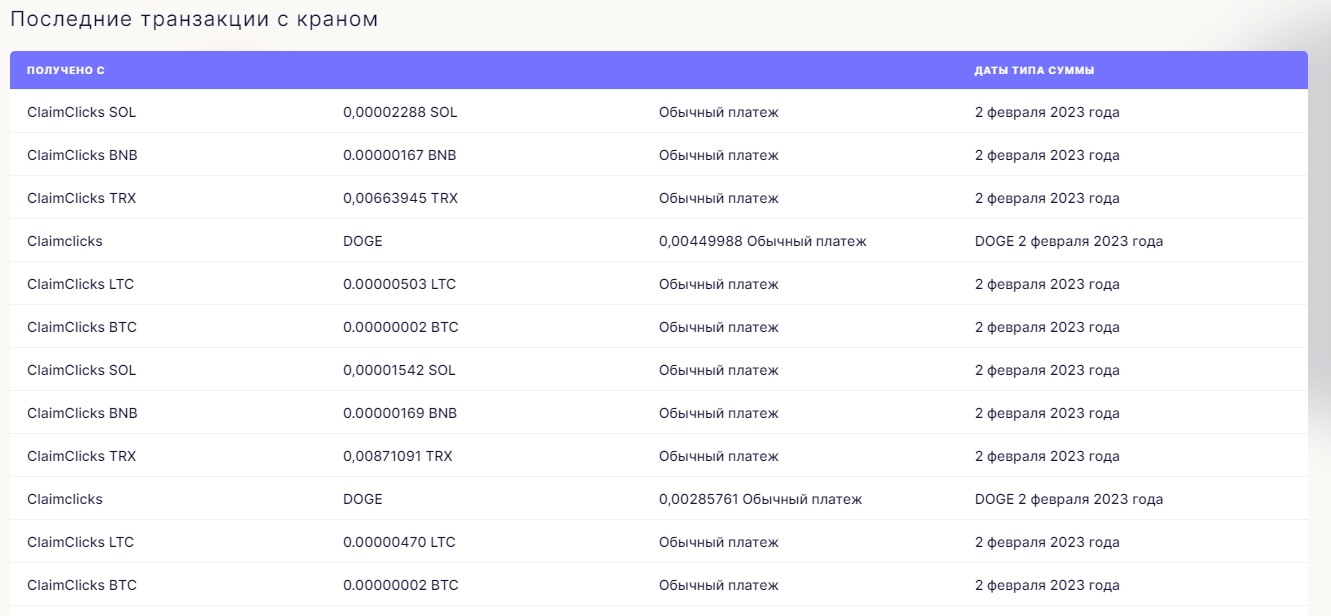Image resolution: width=1331 pixels, height=616 pixels.
Task: Click 'ClaimClicks LTC' in 0.00000503 row
Action: tap(80, 284)
